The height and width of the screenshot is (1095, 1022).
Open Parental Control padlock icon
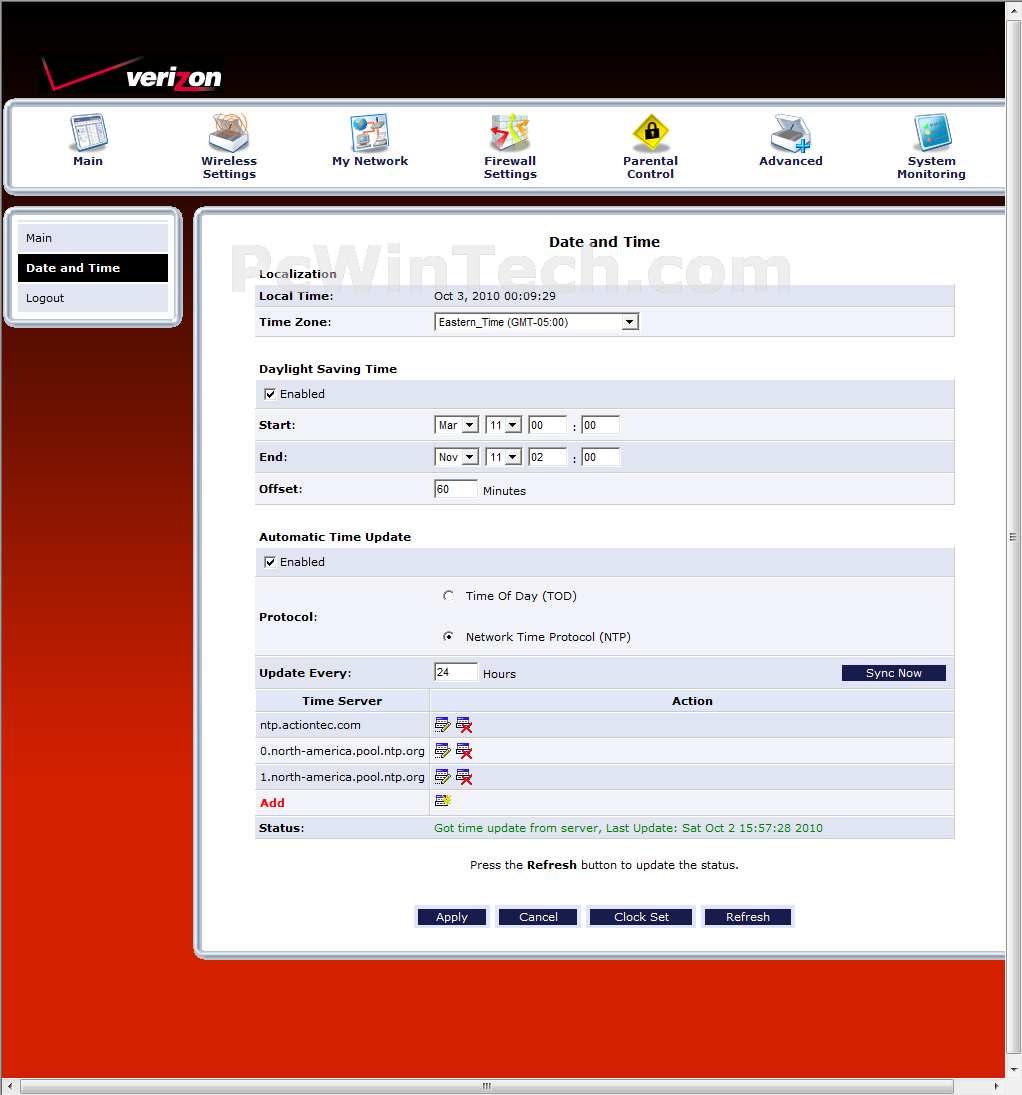point(650,133)
